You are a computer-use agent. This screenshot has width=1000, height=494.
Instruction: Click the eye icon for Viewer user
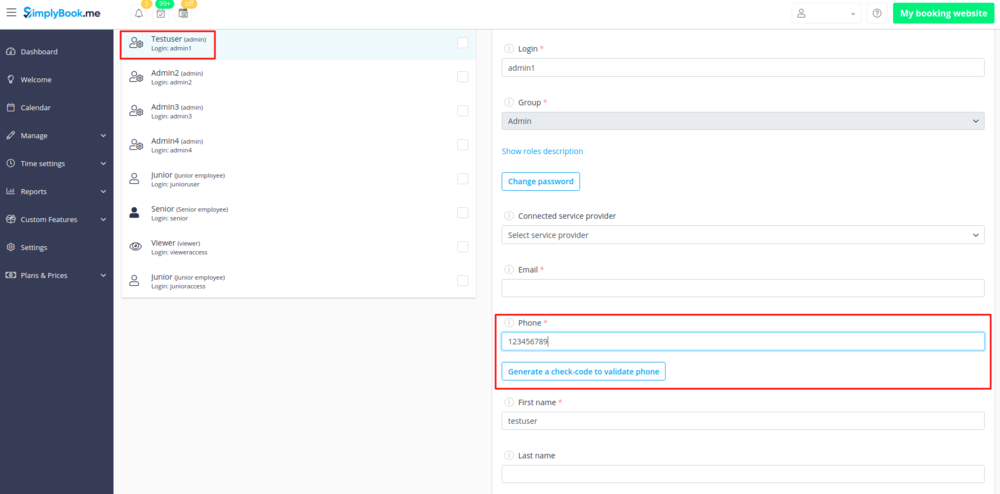click(135, 246)
